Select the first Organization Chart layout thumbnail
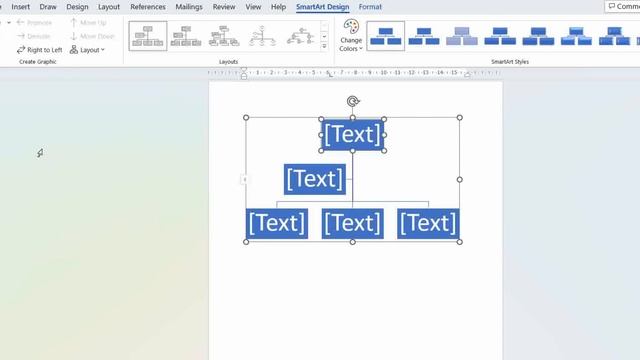The image size is (640, 360). [x=148, y=36]
